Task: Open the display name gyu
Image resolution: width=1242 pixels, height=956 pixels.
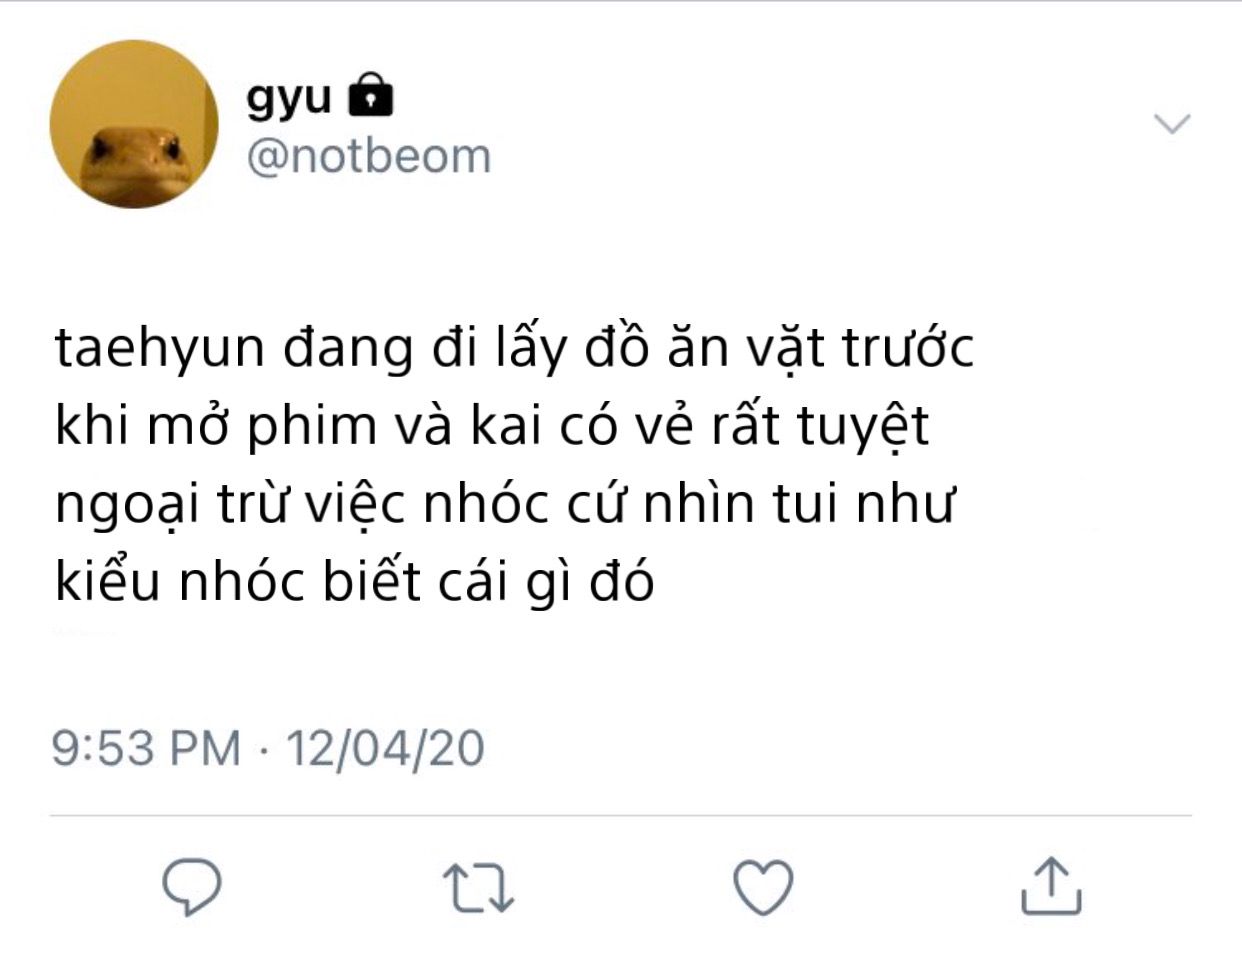Action: pyautogui.click(x=288, y=99)
